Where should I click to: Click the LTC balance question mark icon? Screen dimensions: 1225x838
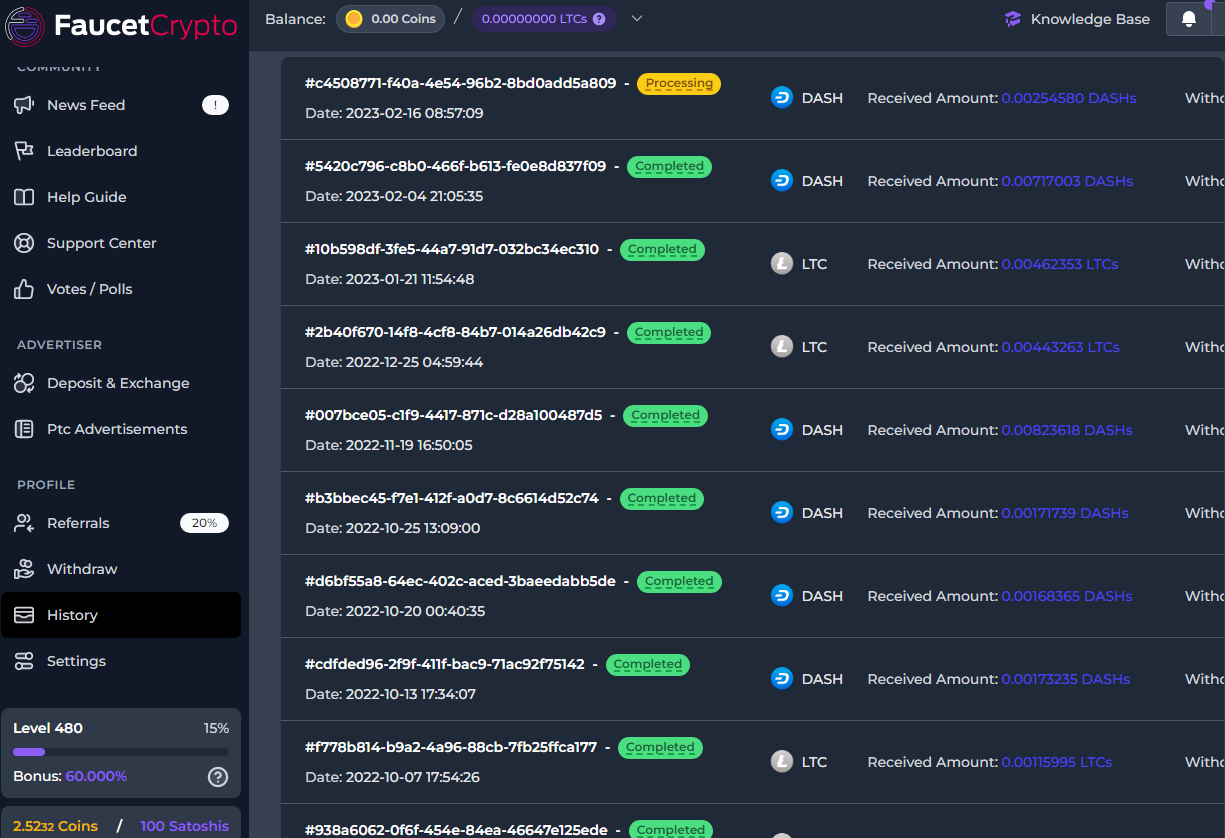pyautogui.click(x=599, y=19)
